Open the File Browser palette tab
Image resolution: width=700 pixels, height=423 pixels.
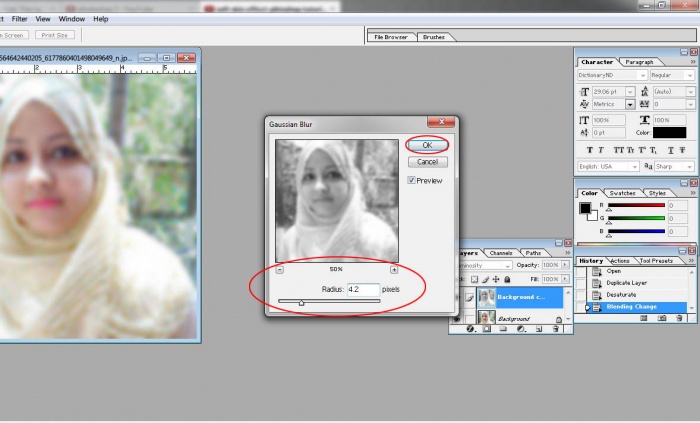[391, 37]
